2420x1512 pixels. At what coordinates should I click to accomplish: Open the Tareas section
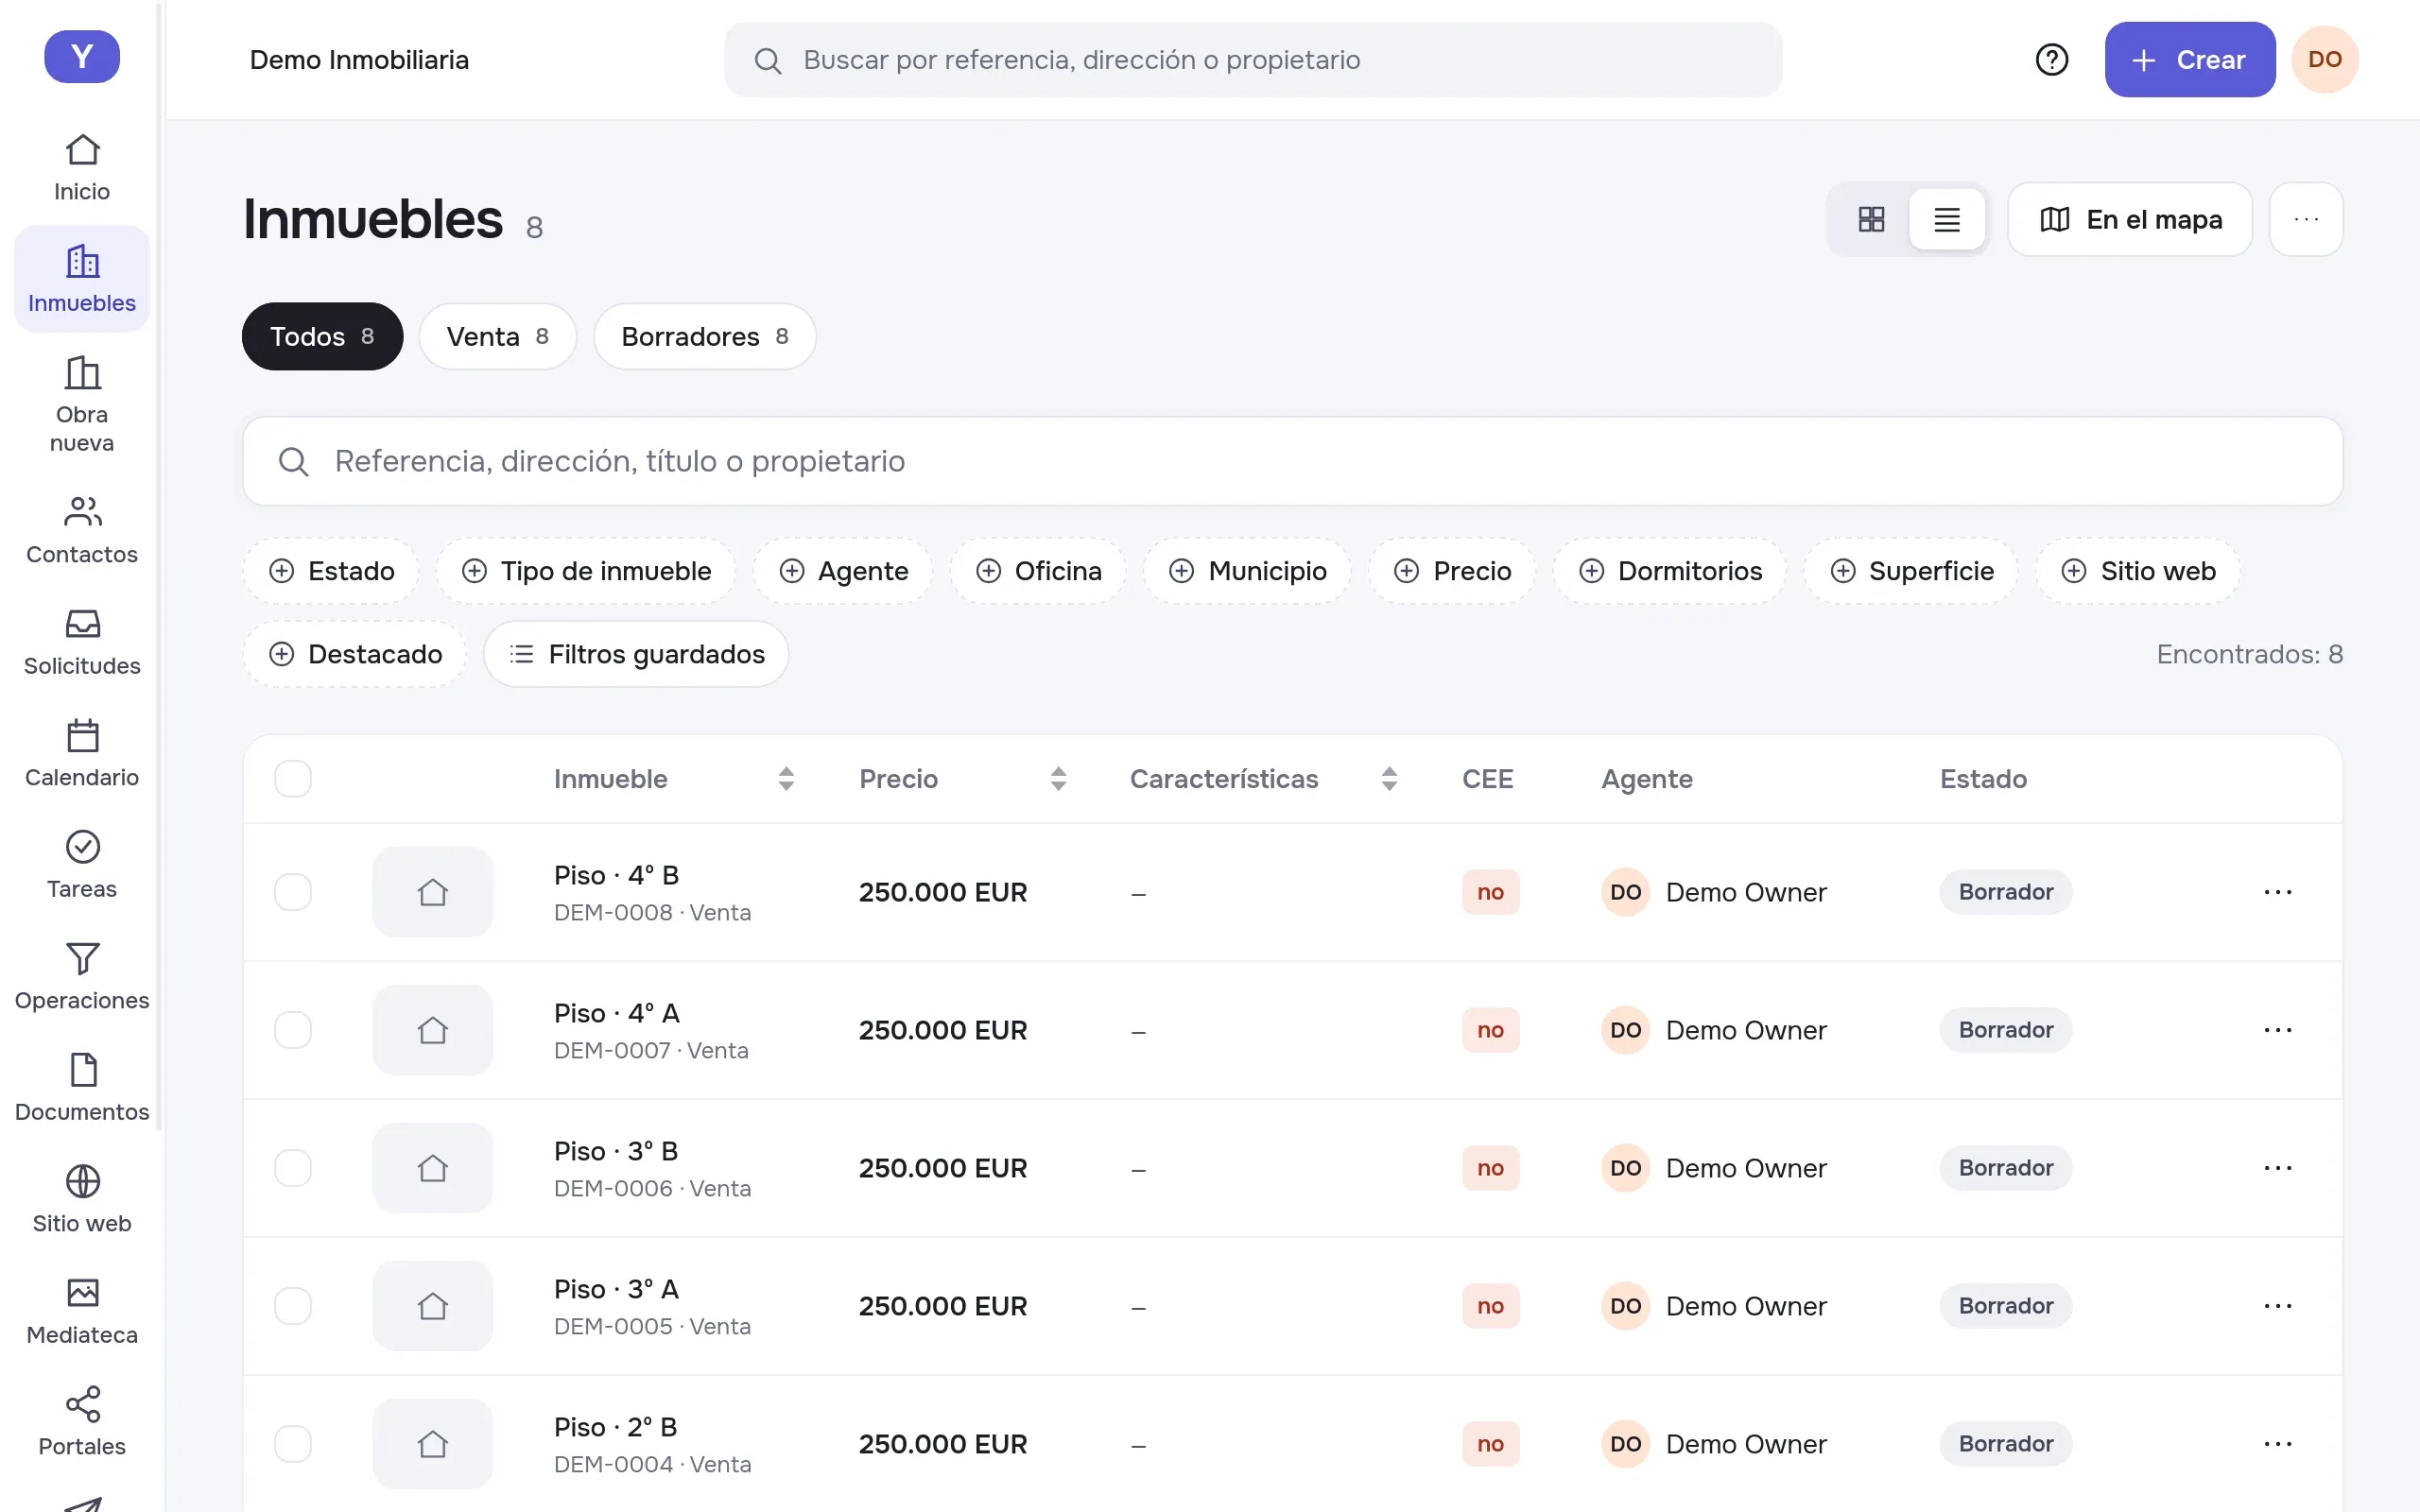[82, 865]
